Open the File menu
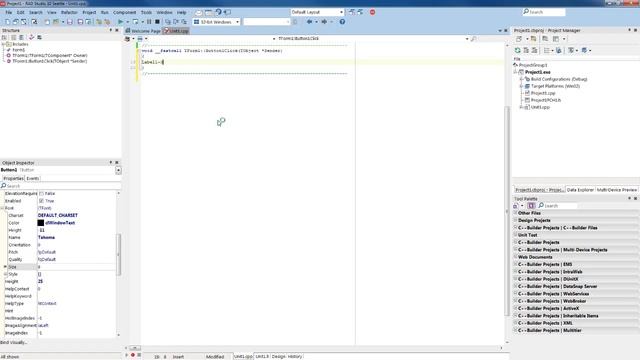 [x=9, y=12]
